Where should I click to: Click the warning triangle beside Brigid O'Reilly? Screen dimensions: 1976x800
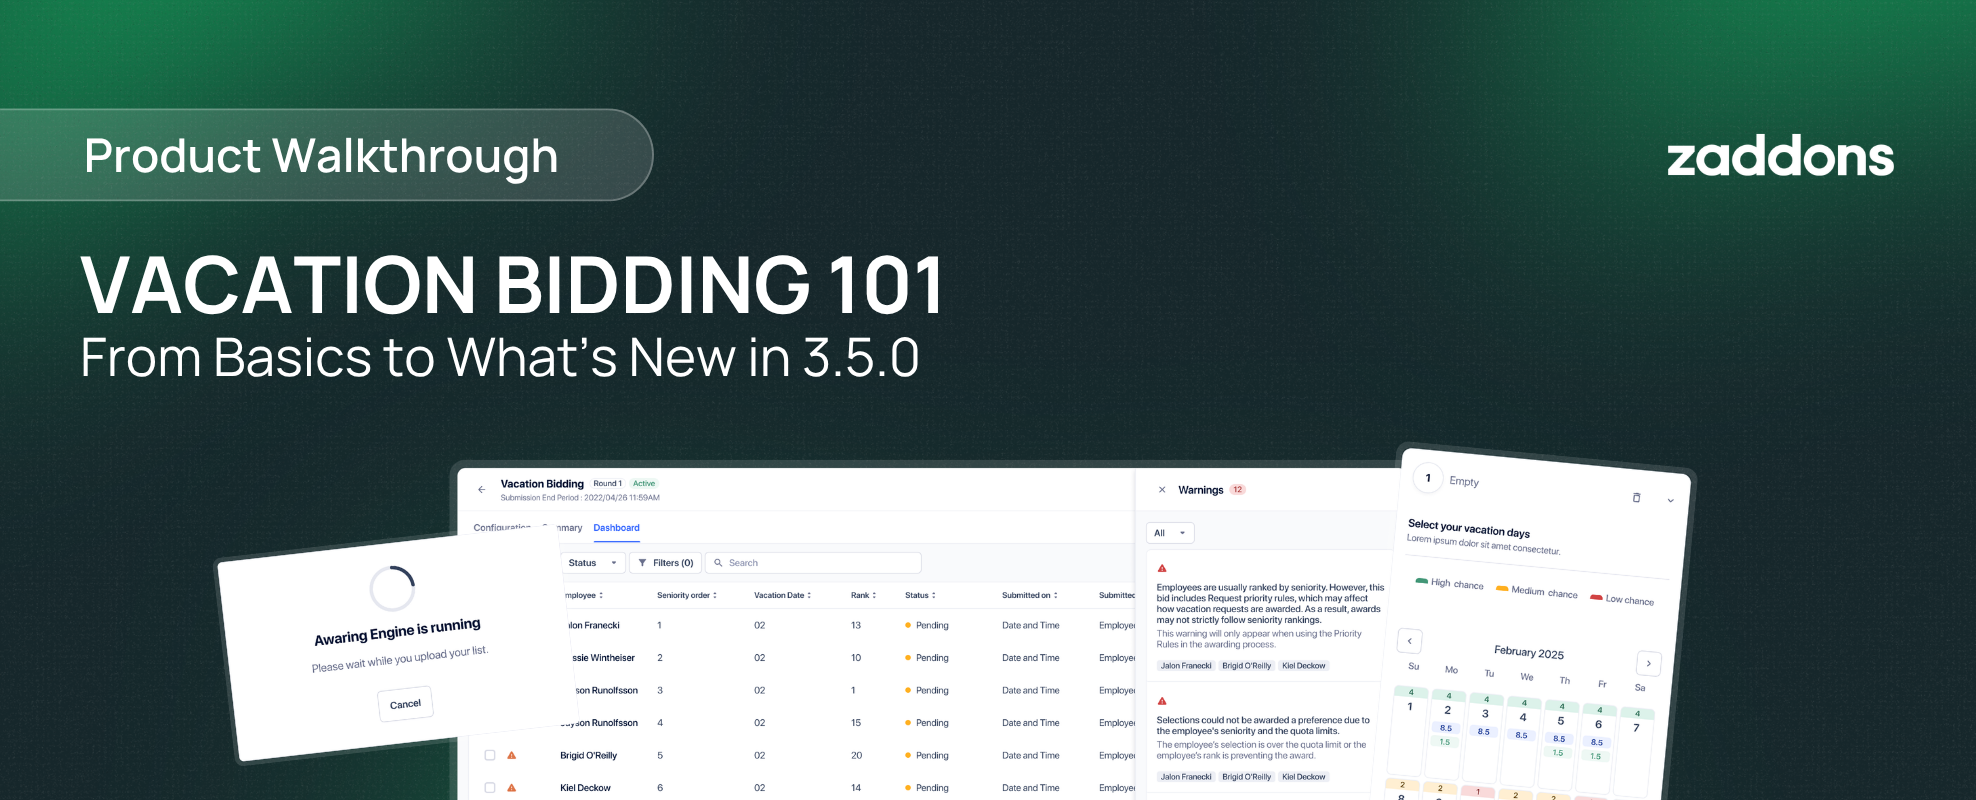pyautogui.click(x=512, y=755)
